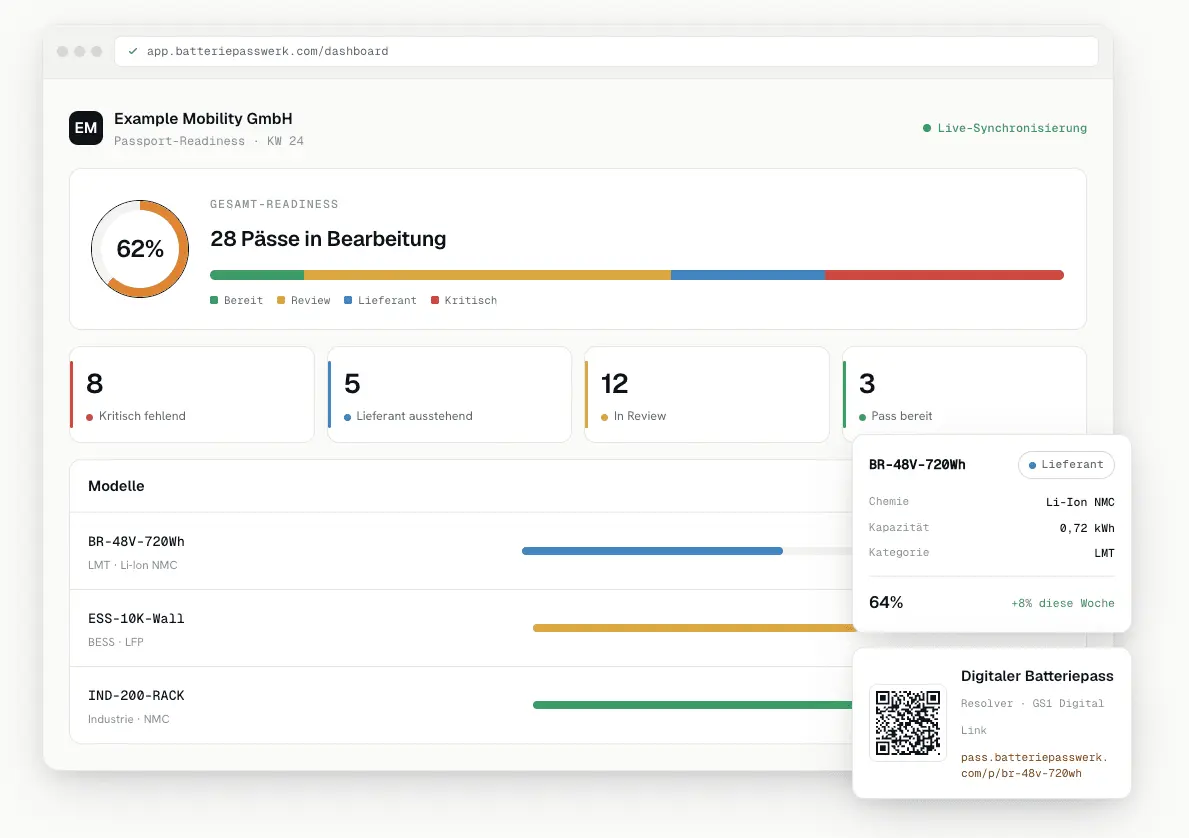Click the green Bereit segment of readiness bar

(x=257, y=275)
